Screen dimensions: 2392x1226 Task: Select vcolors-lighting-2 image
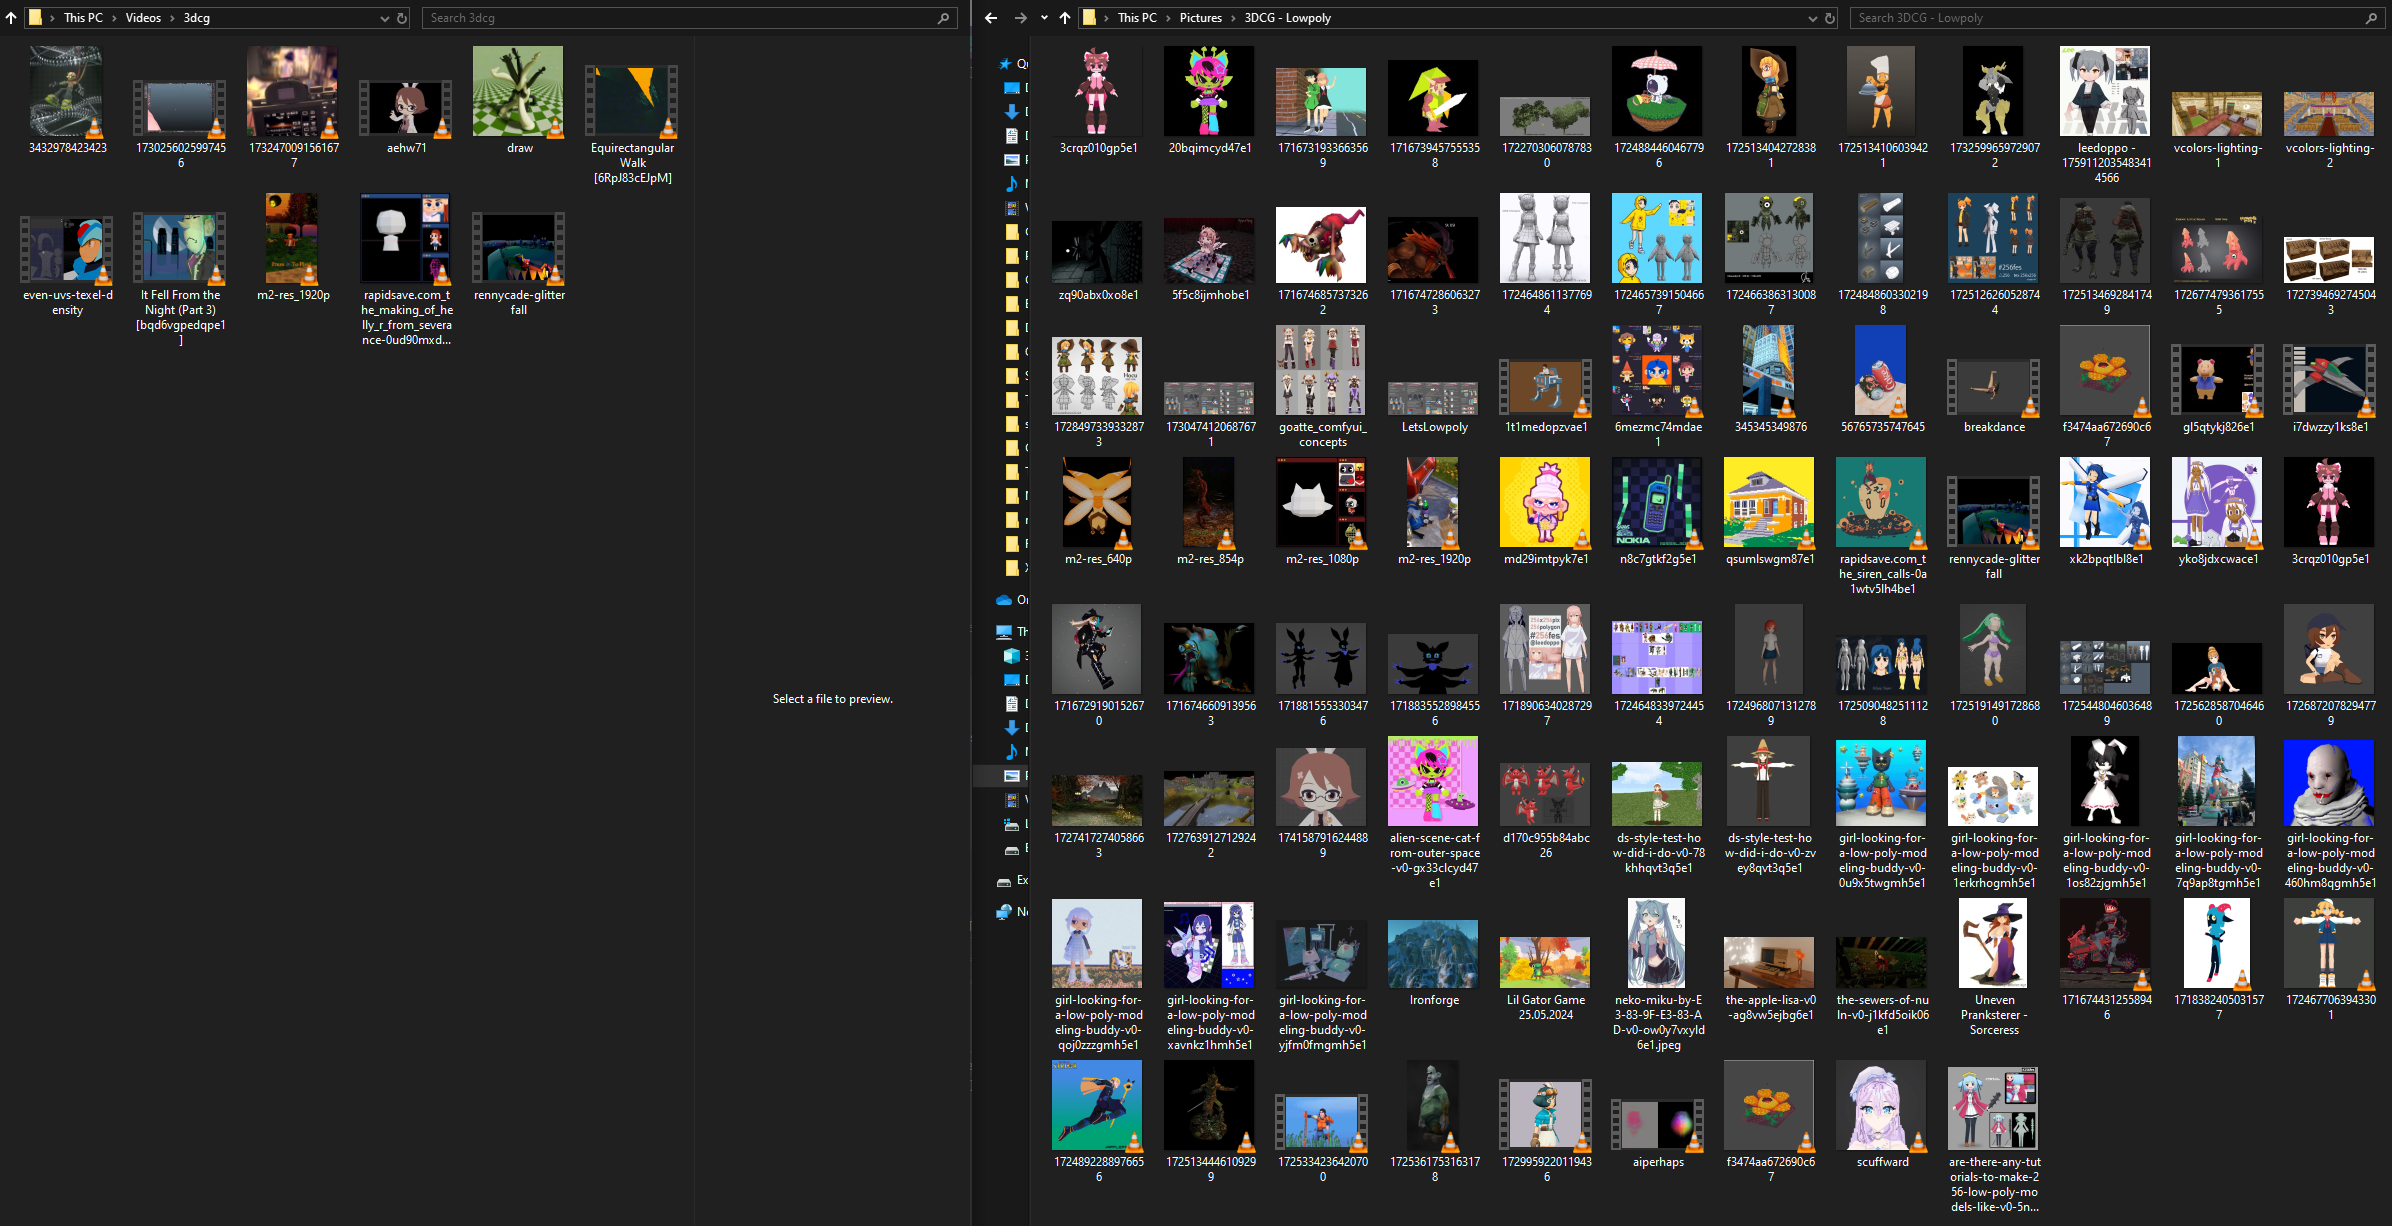[x=2330, y=130]
